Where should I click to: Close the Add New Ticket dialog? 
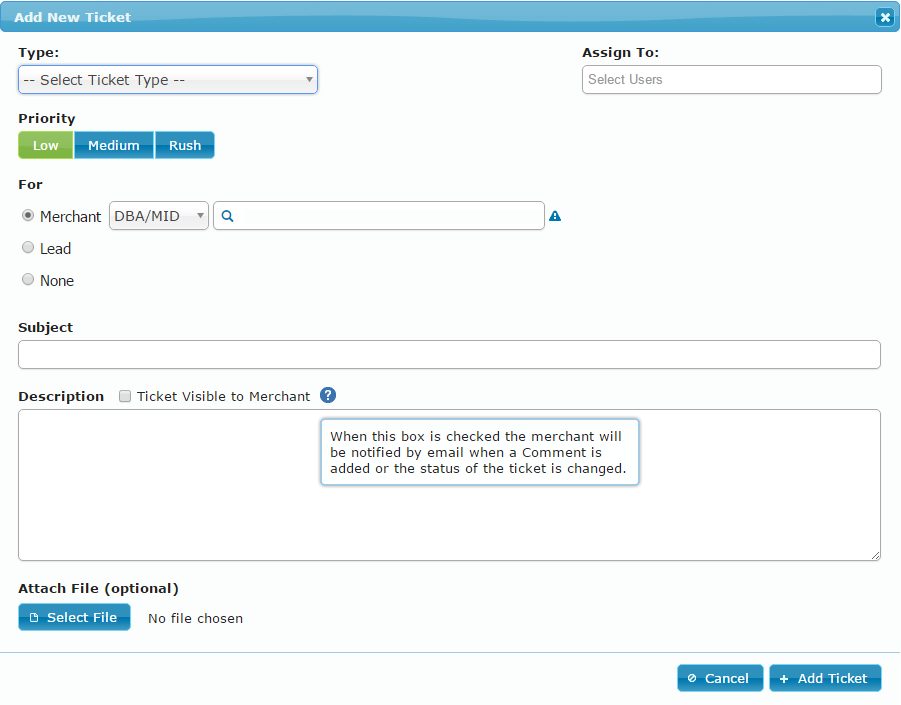[884, 17]
